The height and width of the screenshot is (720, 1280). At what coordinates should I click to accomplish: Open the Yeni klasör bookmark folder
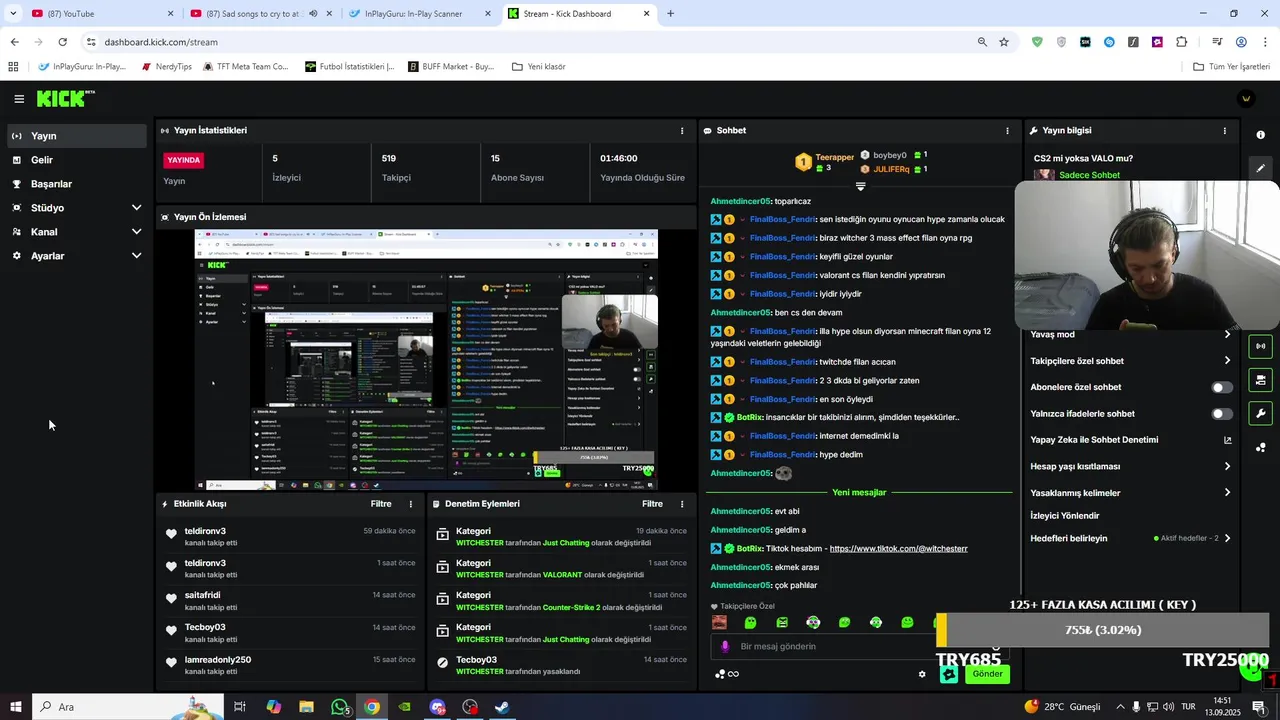point(539,67)
